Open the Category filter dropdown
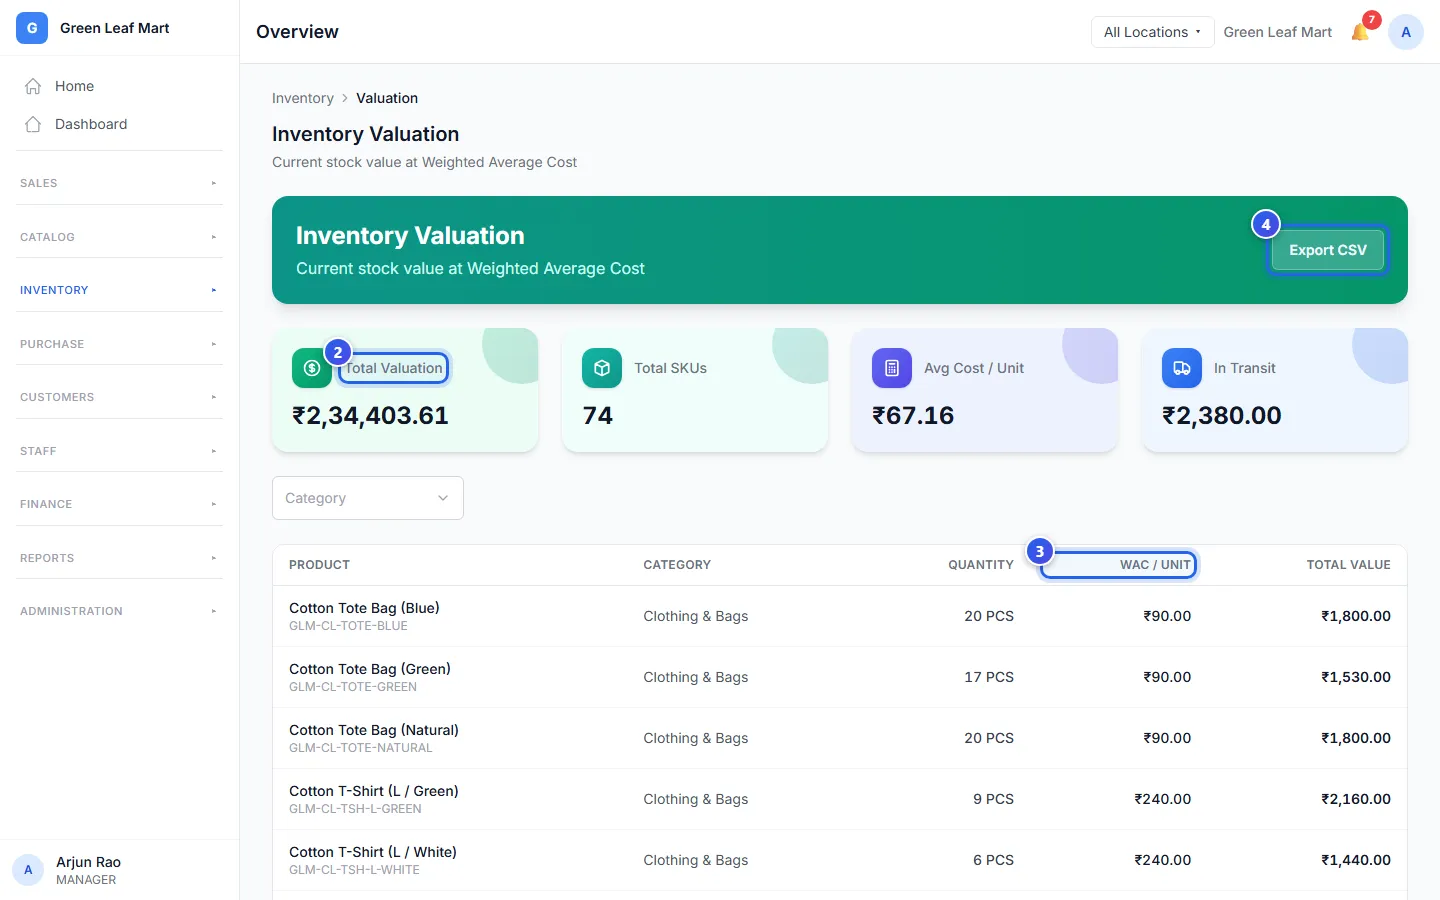The height and width of the screenshot is (900, 1440). pos(368,498)
